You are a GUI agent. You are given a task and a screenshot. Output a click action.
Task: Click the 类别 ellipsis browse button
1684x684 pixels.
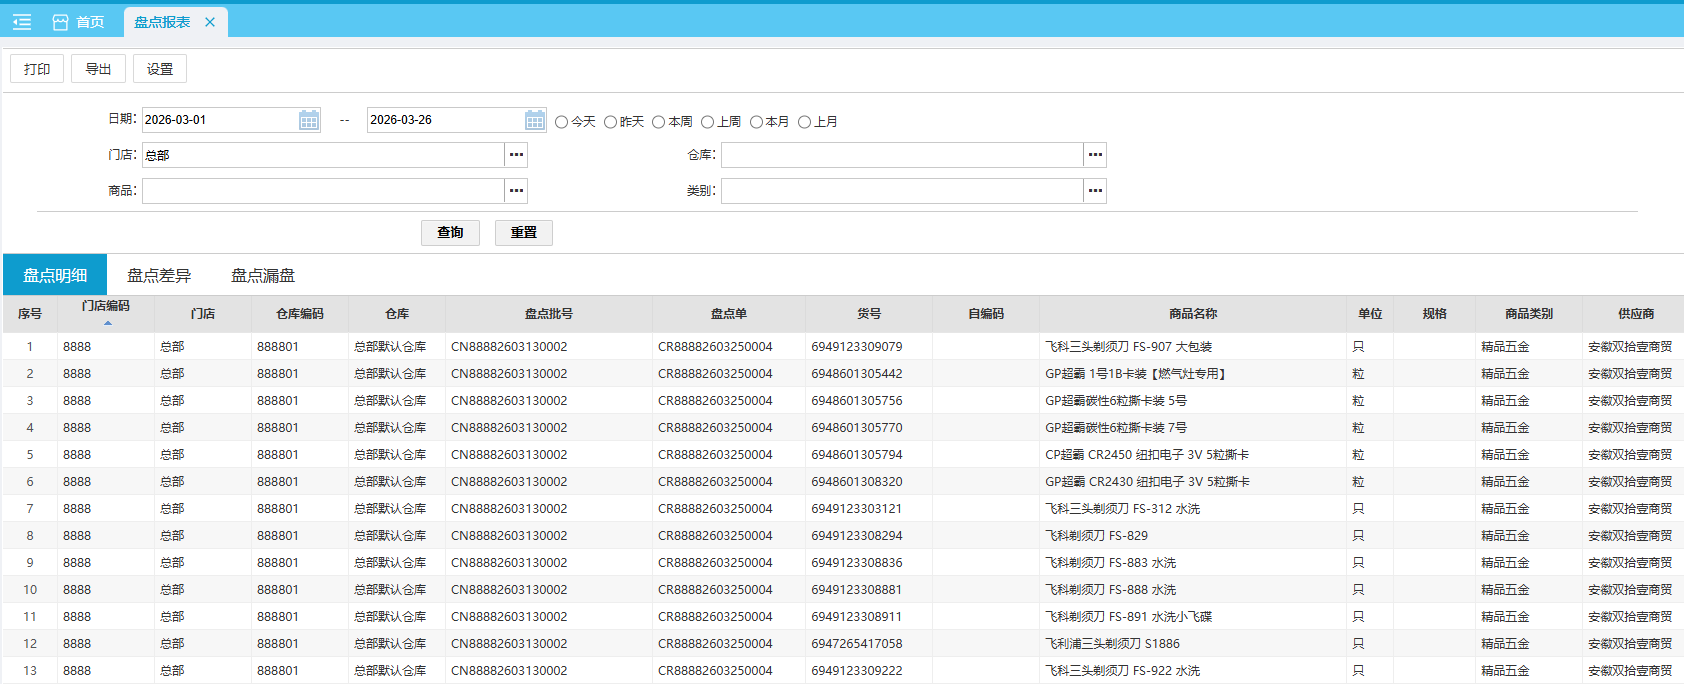click(x=1095, y=191)
